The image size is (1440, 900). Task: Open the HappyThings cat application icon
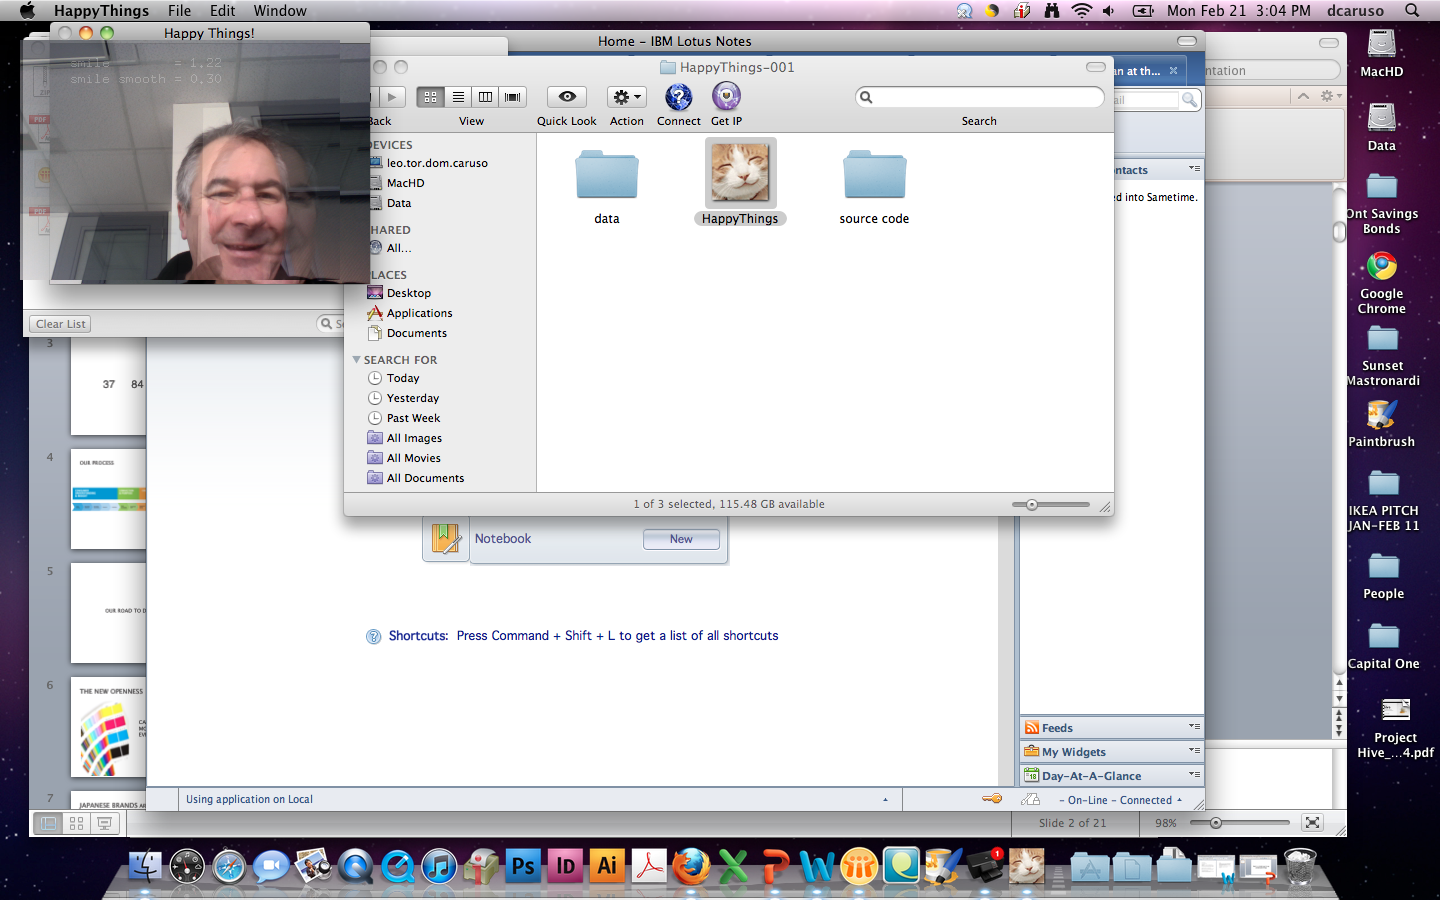coord(740,172)
